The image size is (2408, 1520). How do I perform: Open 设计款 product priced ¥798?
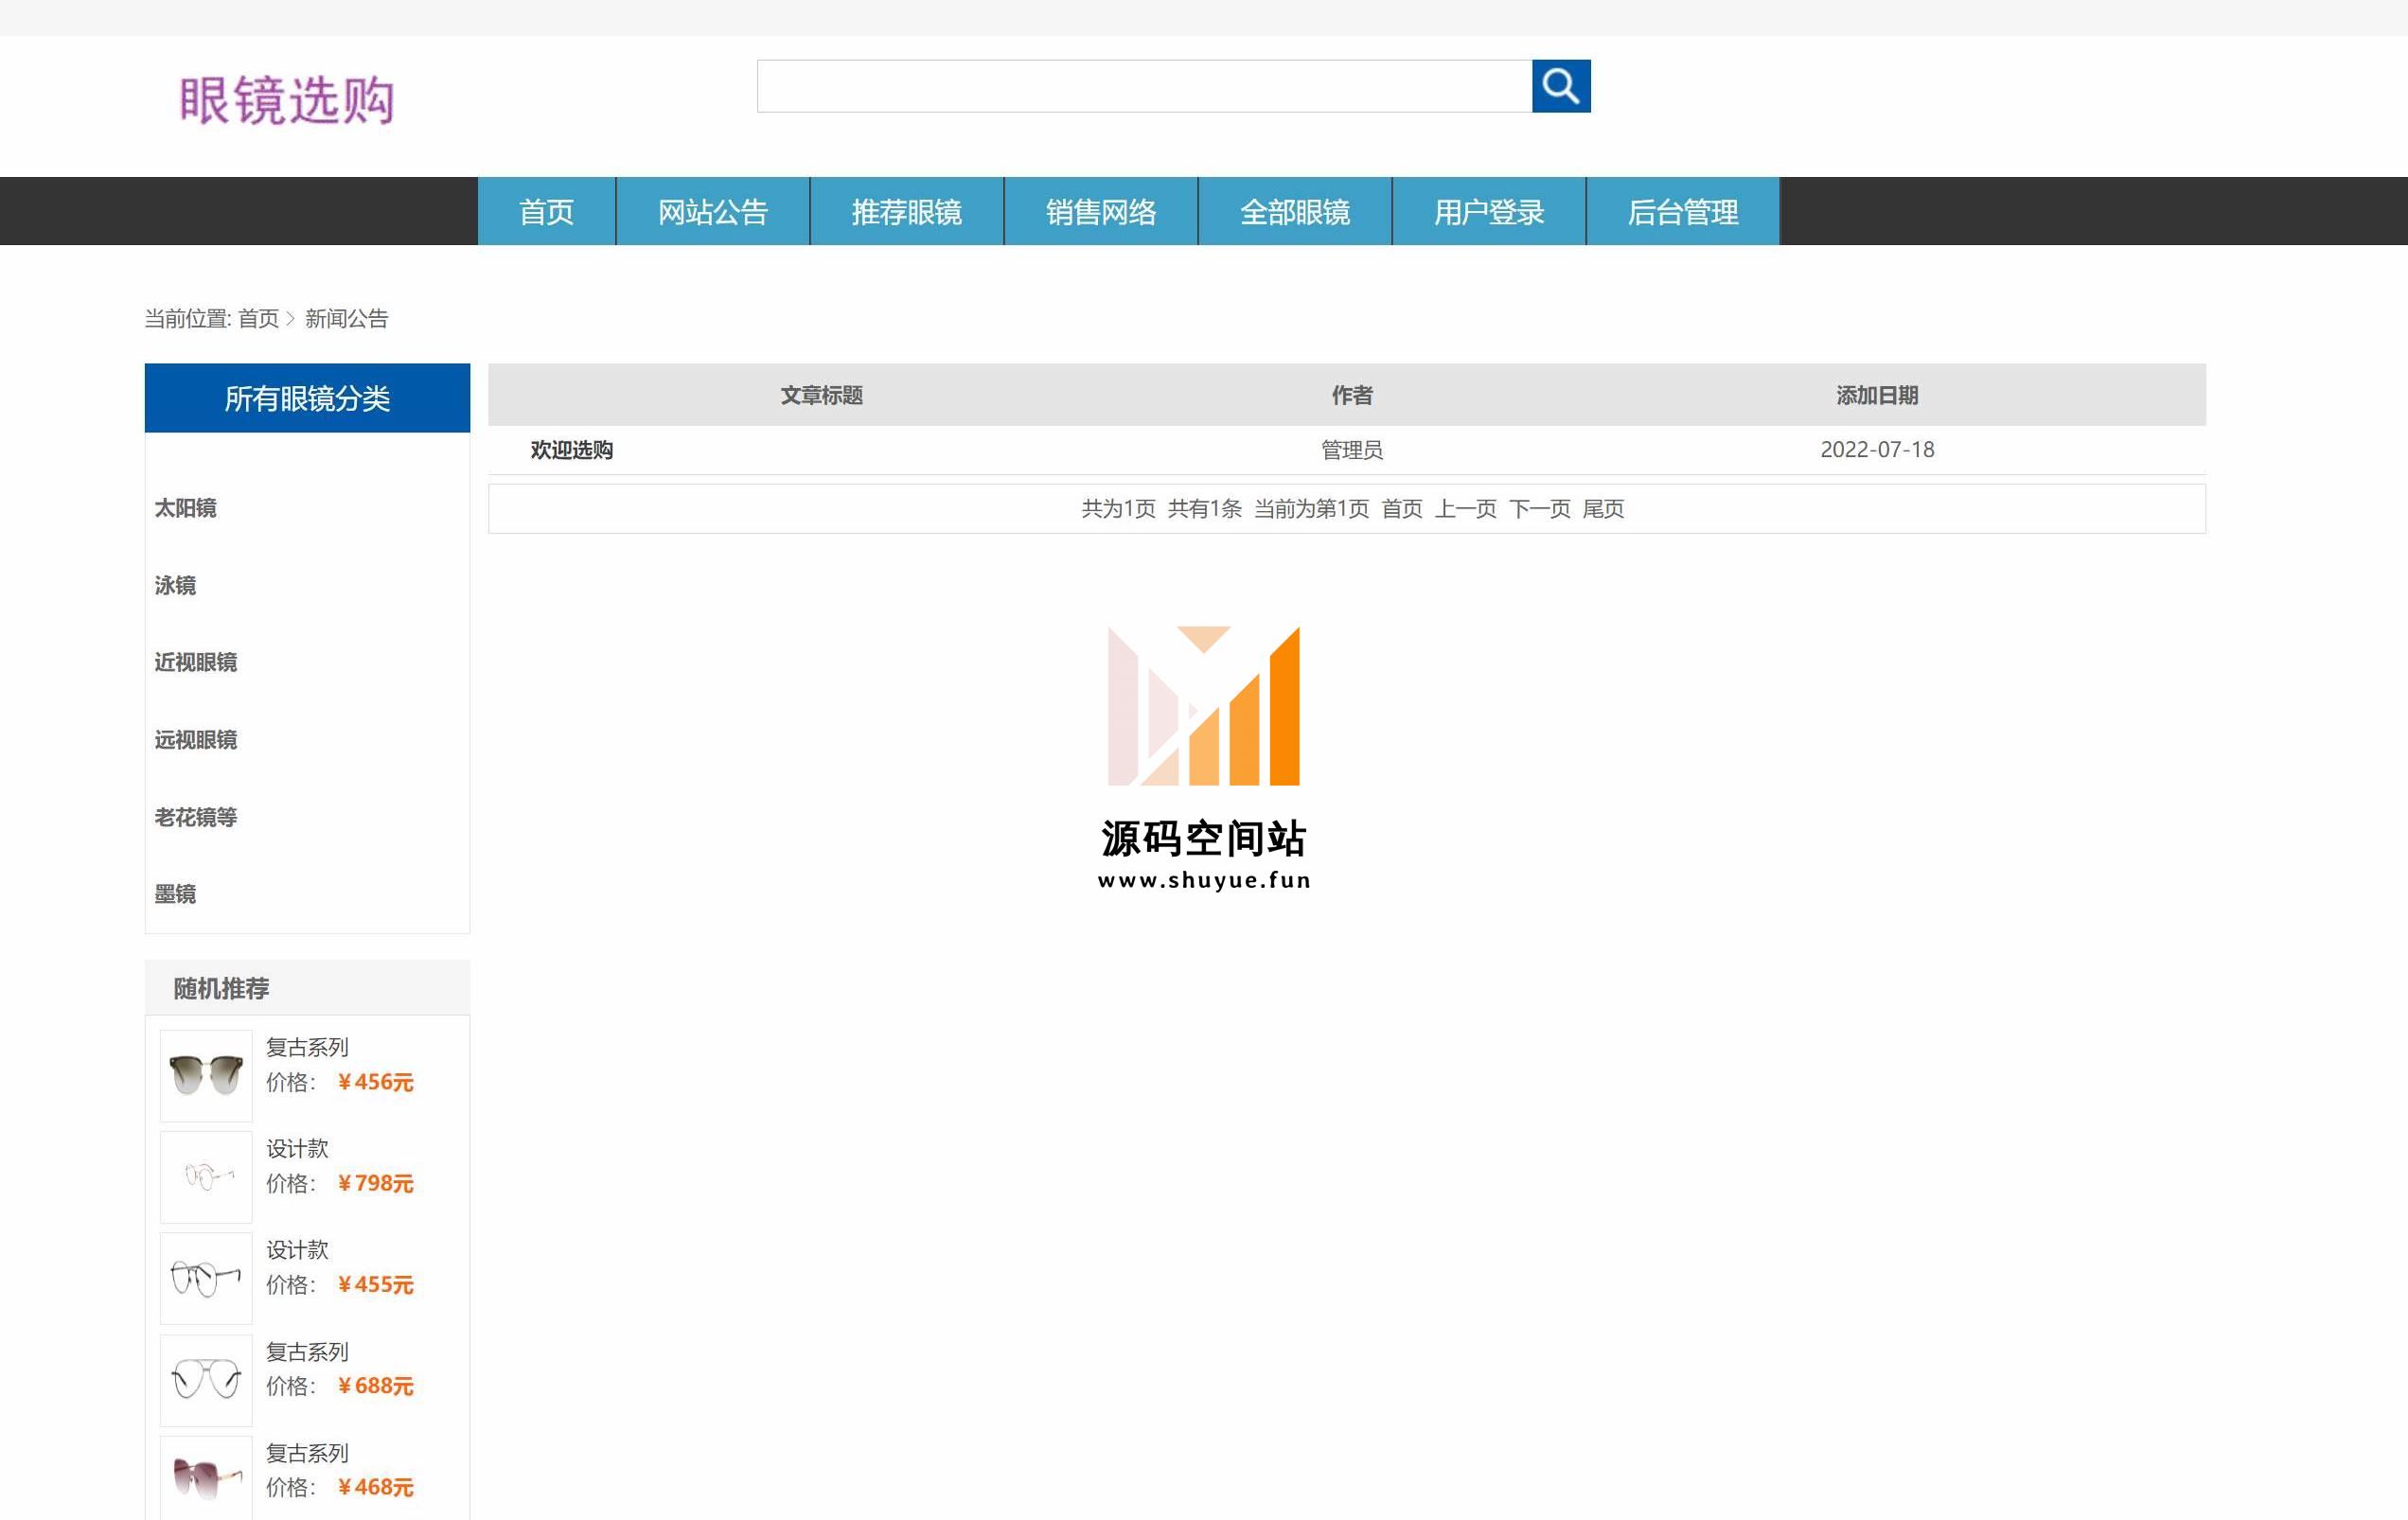(298, 1149)
